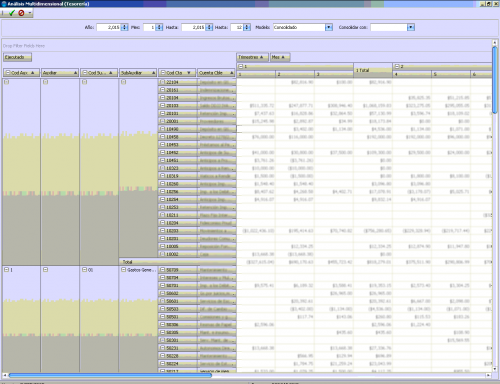The image size is (500, 384).
Task: Select month 5 column header
Action: pyautogui.click(x=451, y=74)
